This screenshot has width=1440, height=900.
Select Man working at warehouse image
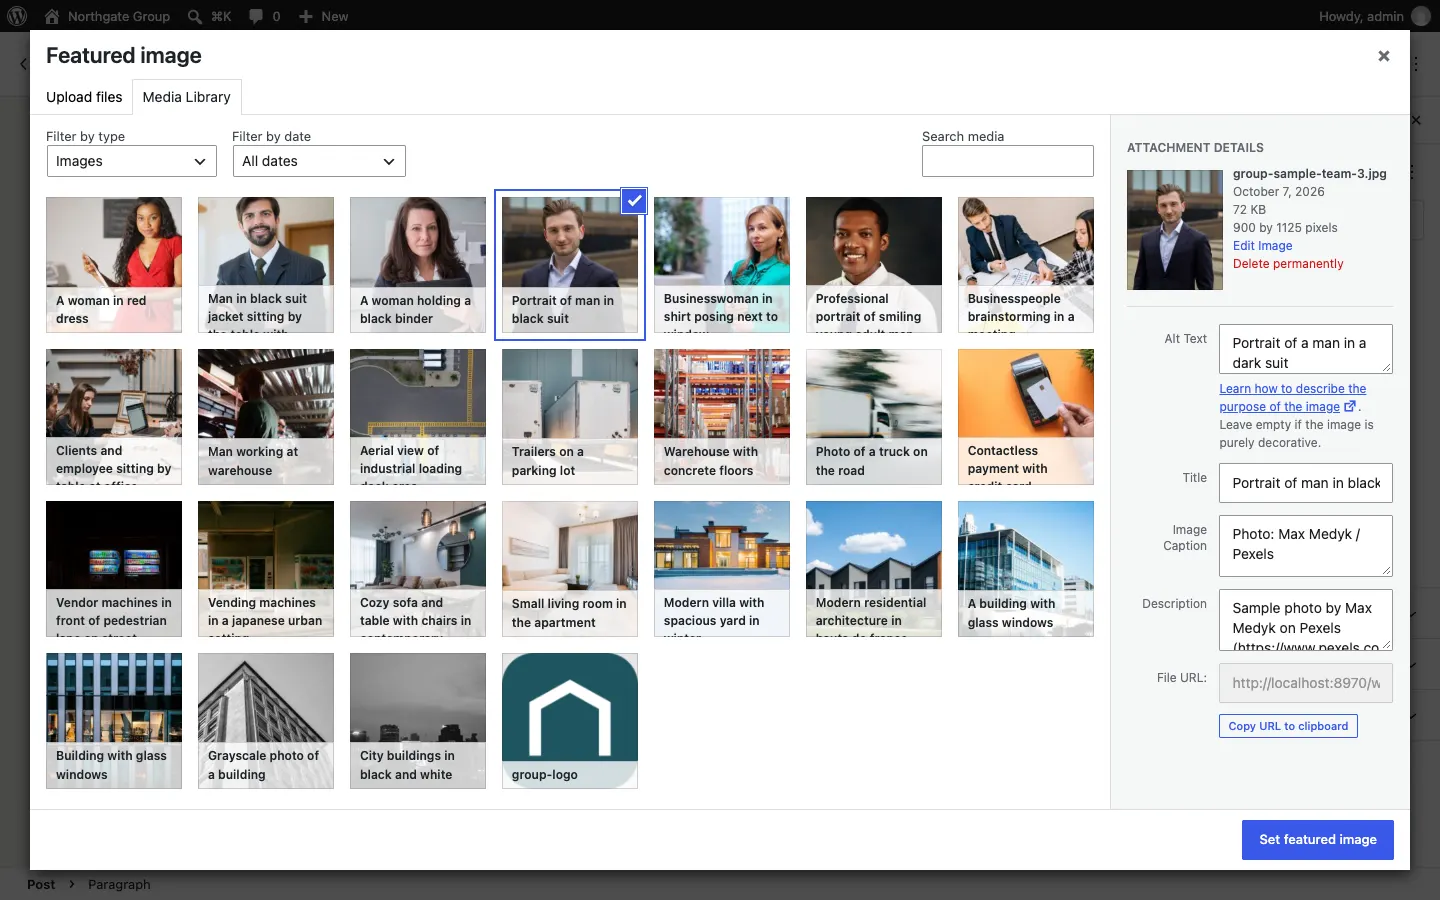pyautogui.click(x=266, y=417)
